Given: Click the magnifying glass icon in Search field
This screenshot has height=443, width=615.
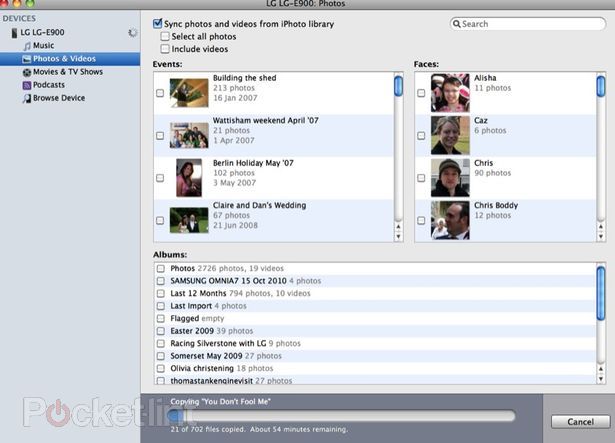Looking at the screenshot, I should tap(457, 24).
